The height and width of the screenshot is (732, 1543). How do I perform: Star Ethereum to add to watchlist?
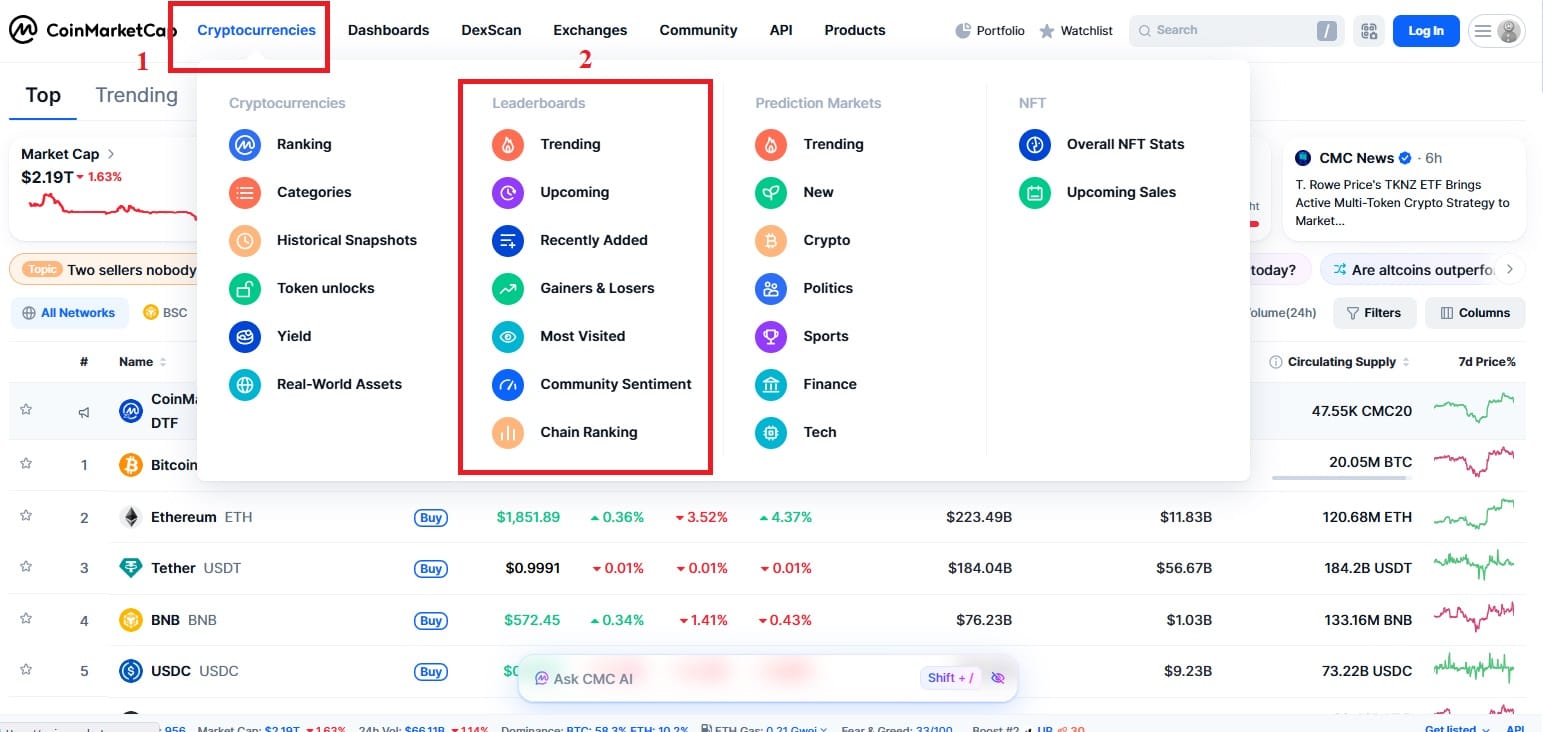tap(26, 516)
